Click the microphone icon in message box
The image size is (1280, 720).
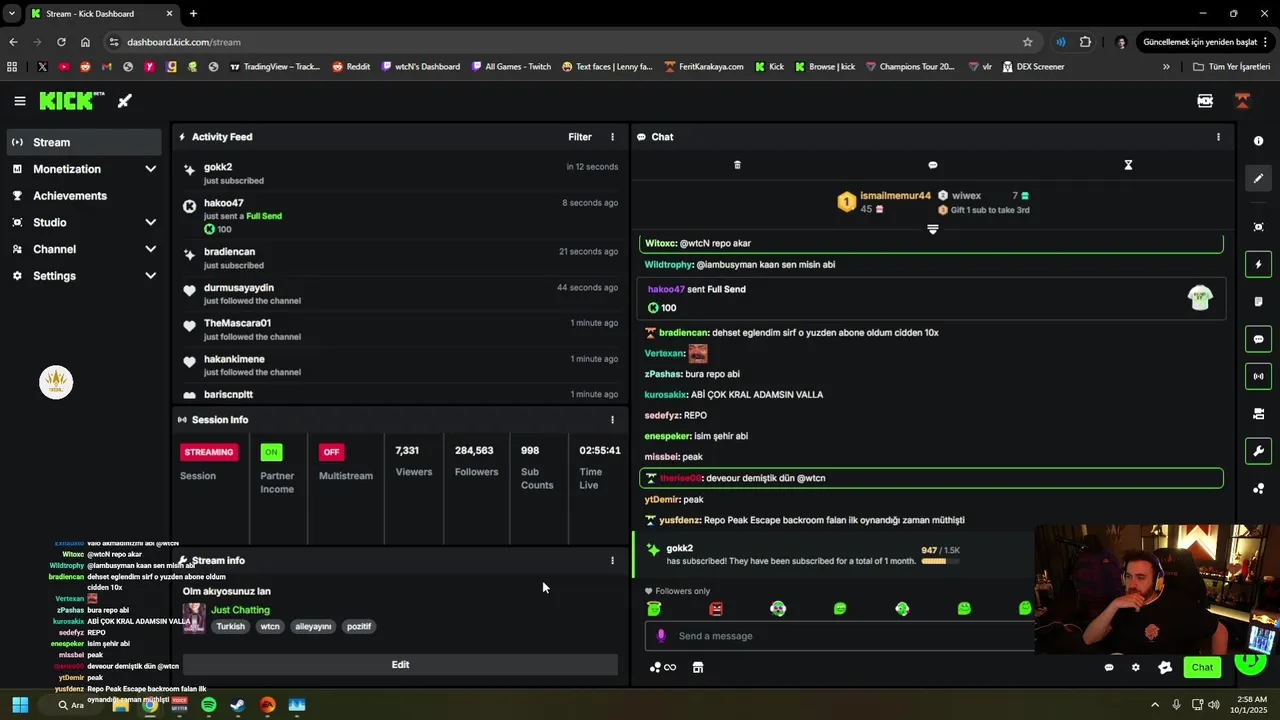pos(660,636)
